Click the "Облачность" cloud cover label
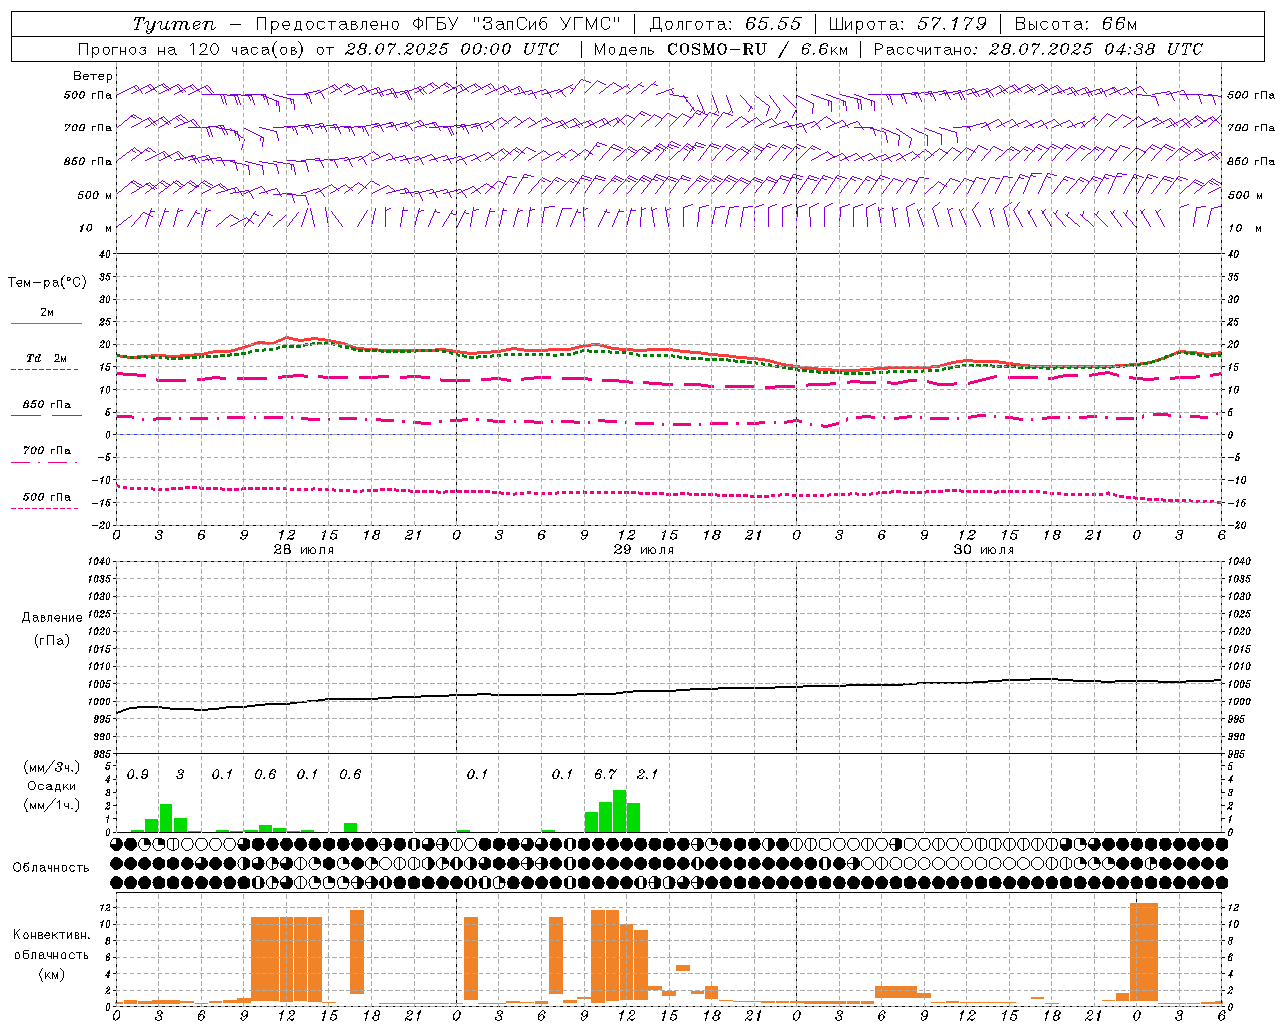Viewport: 1280px width, 1024px height. tap(51, 868)
